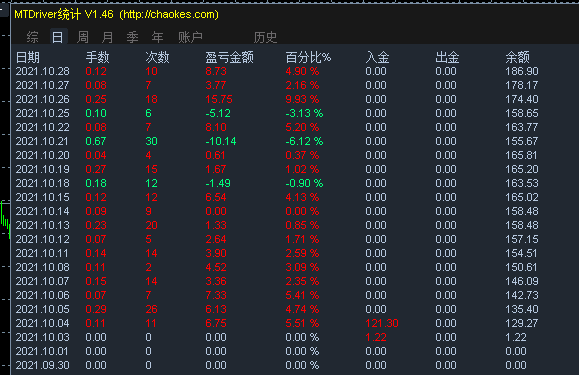Click the http://chaokes.com link in the title
The image size is (579, 375).
(x=169, y=14)
